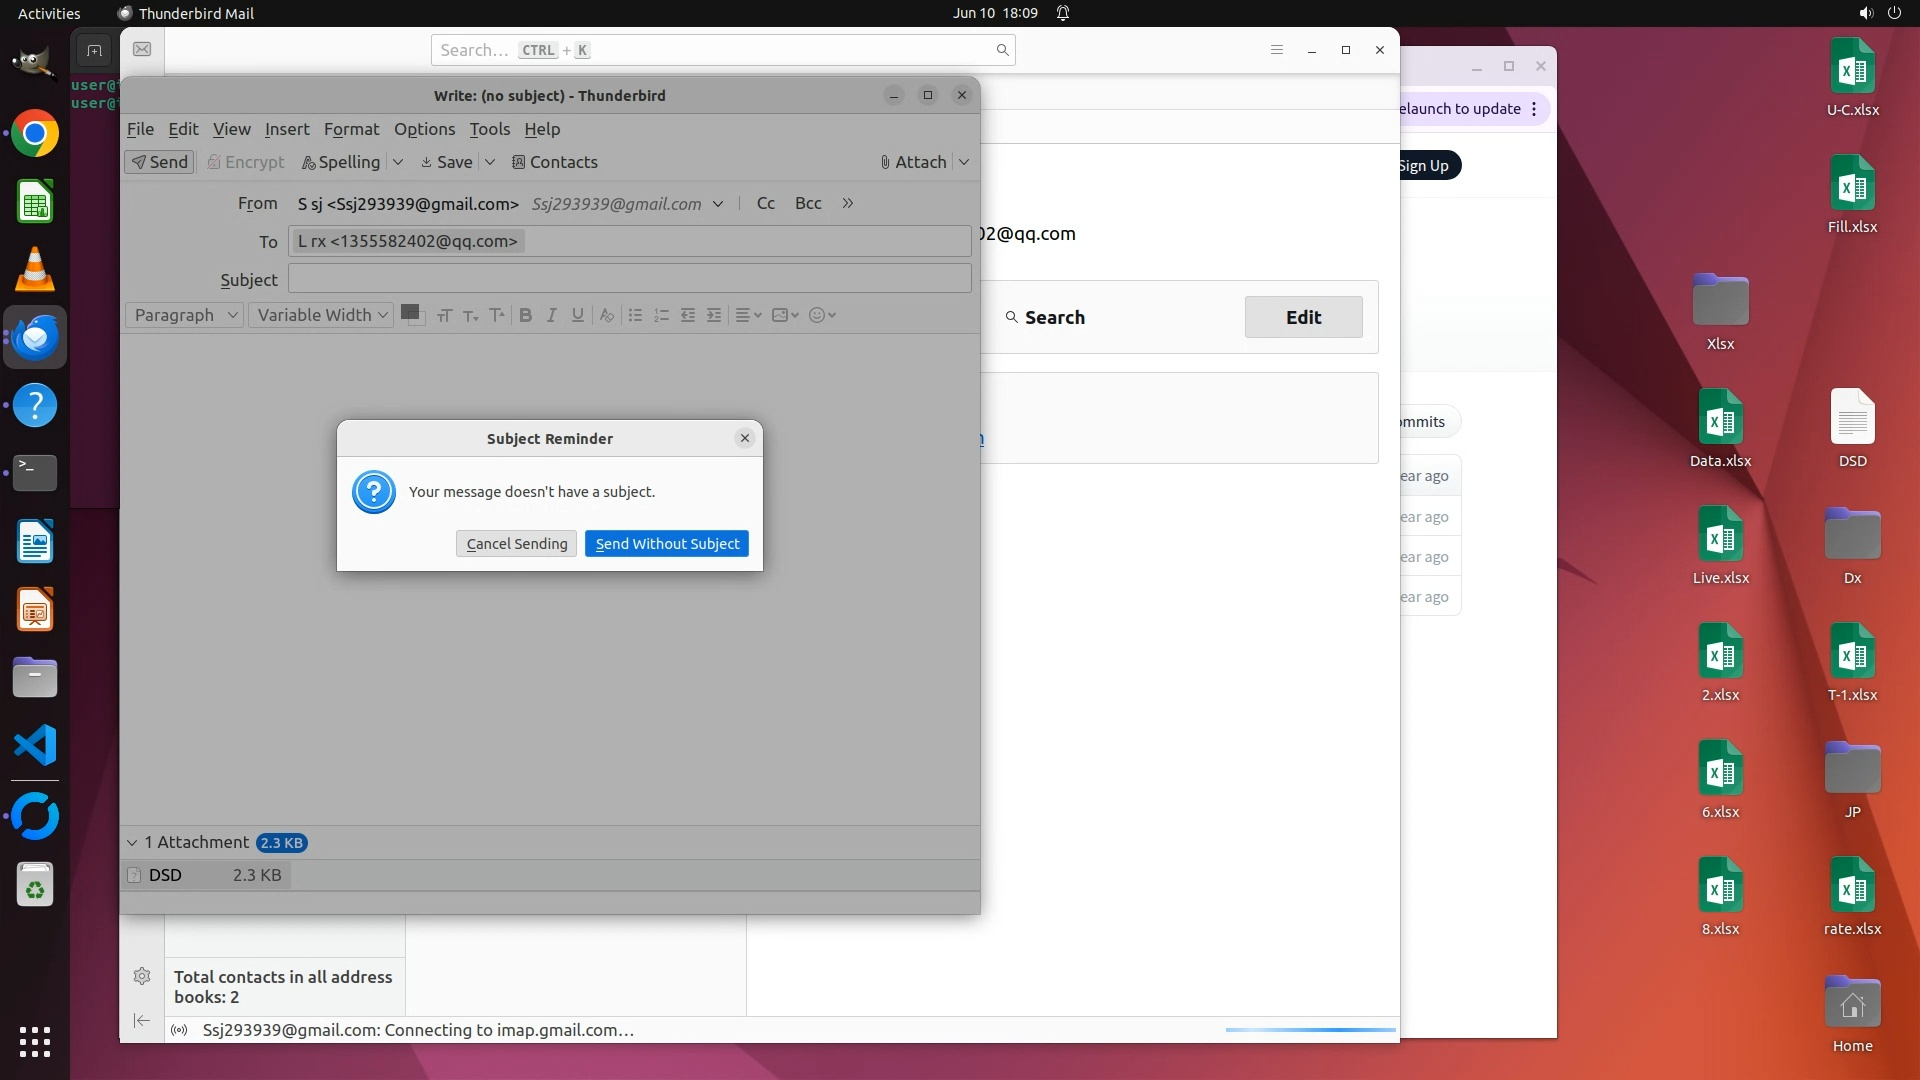Open the Options menu
Viewport: 1920px width, 1080px height.
pyautogui.click(x=424, y=129)
